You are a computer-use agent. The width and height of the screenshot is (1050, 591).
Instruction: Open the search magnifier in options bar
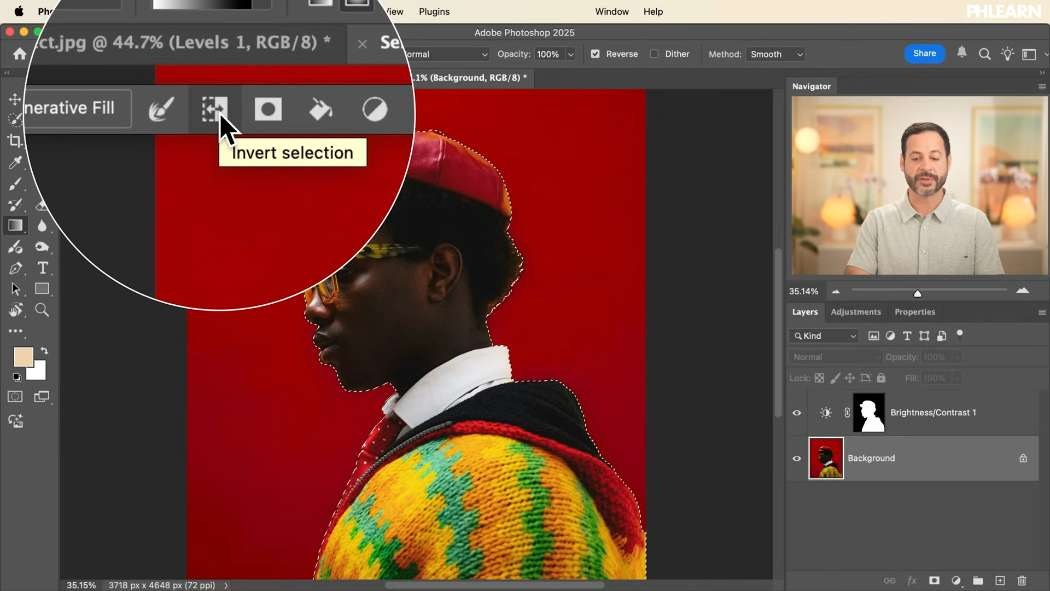[x=984, y=54]
